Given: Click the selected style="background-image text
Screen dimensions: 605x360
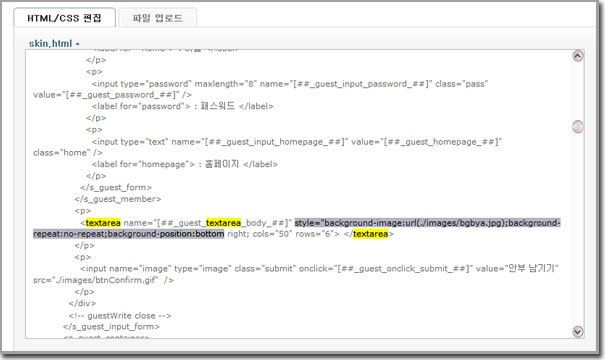Looking at the screenshot, I should 427,223.
